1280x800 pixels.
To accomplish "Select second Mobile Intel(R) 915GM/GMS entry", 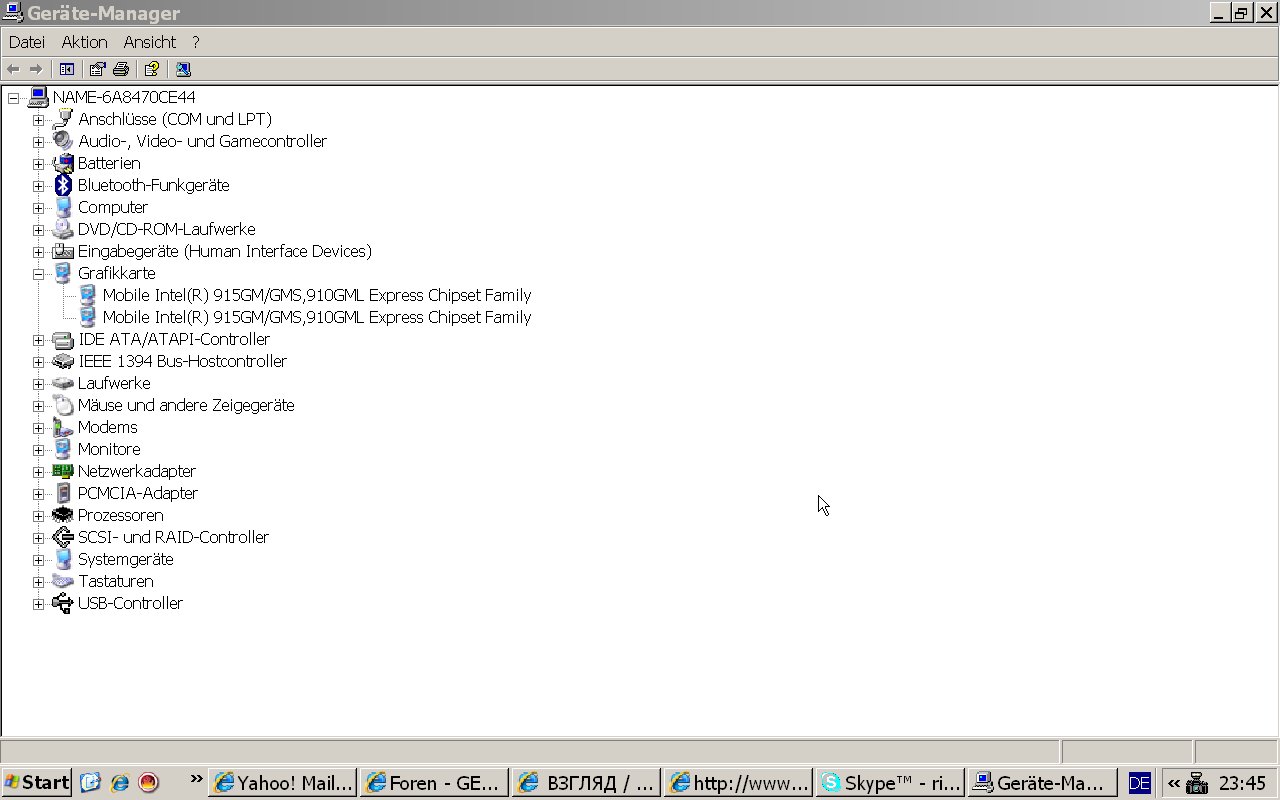I will click(317, 317).
